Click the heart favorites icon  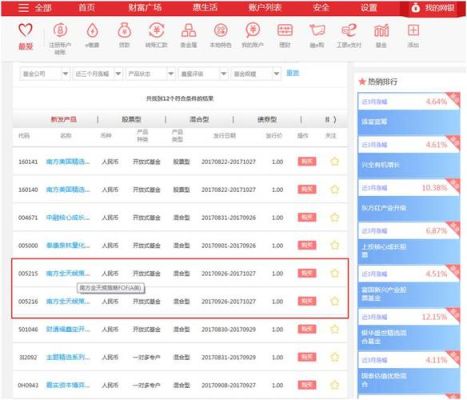pyautogui.click(x=25, y=31)
